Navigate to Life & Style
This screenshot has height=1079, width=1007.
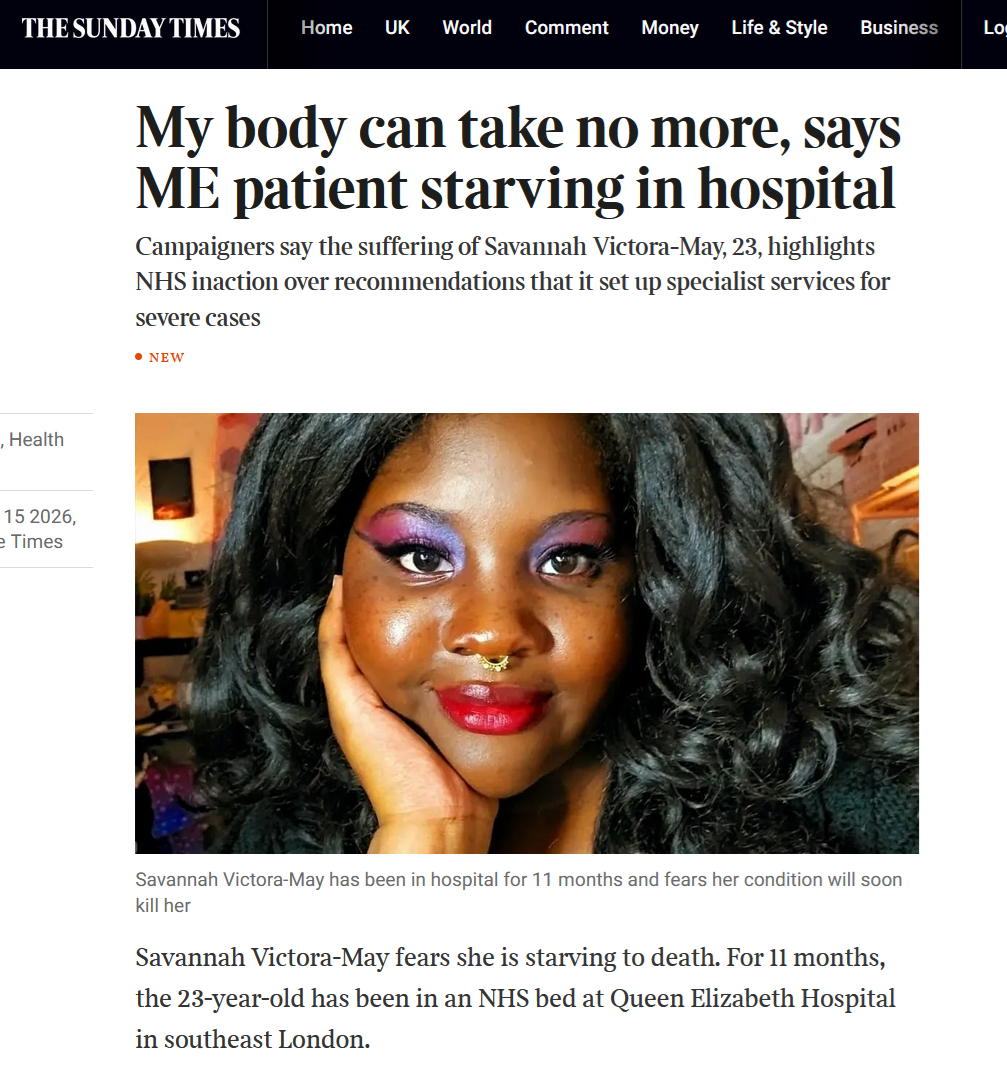(779, 28)
